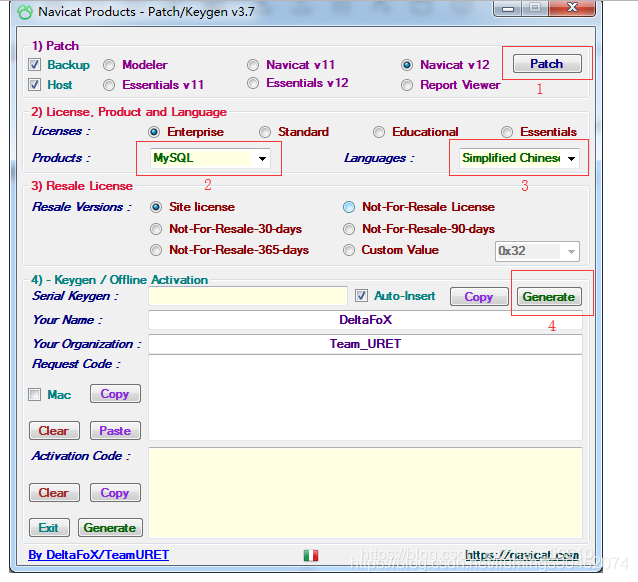Select Not-For-Resale License option
Screen dimensions: 638x582
pyautogui.click(x=349, y=207)
